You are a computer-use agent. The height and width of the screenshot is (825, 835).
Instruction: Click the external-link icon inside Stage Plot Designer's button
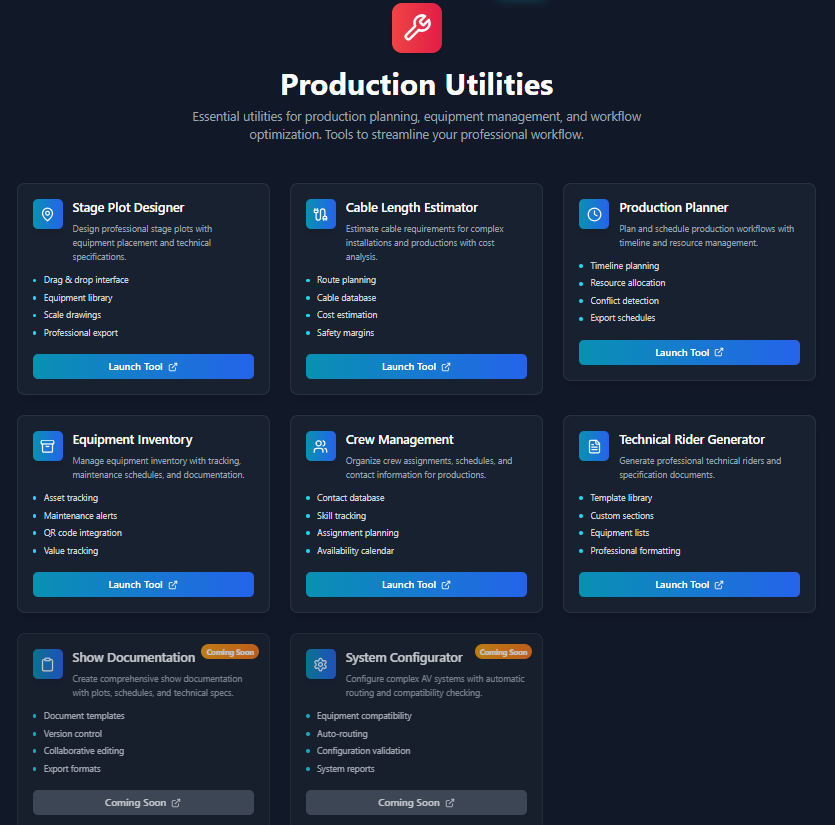pyautogui.click(x=171, y=366)
